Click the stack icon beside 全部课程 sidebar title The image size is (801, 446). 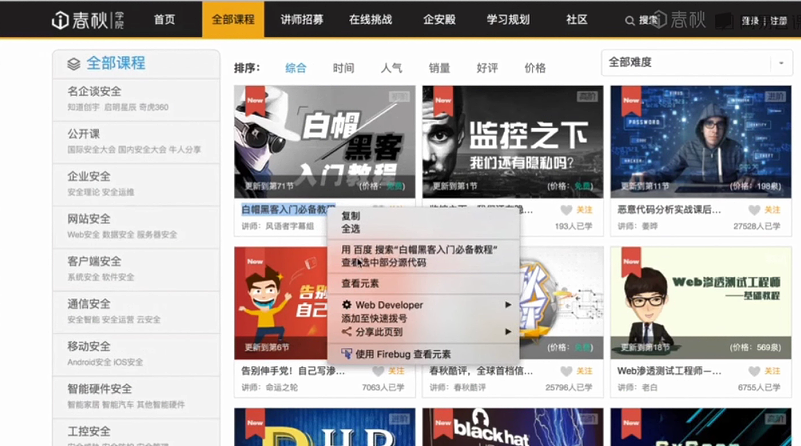74,64
